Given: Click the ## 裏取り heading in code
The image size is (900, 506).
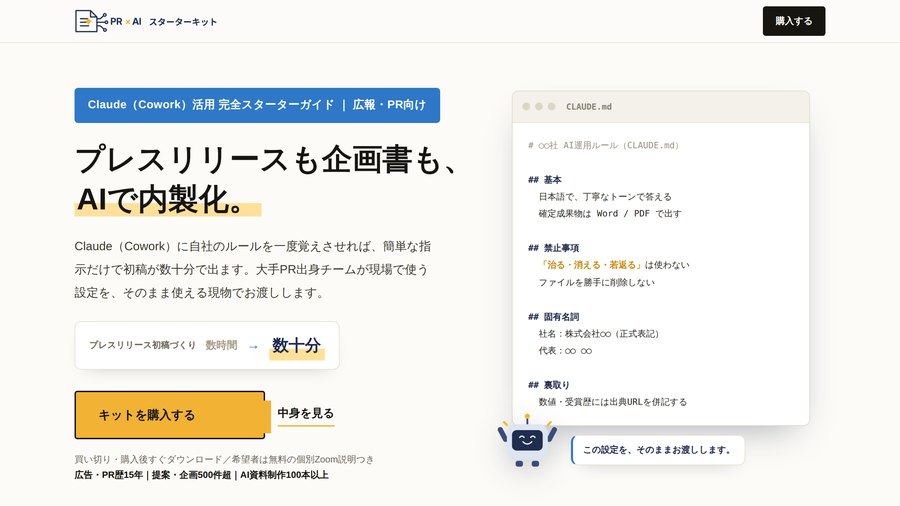Looking at the screenshot, I should (x=549, y=385).
